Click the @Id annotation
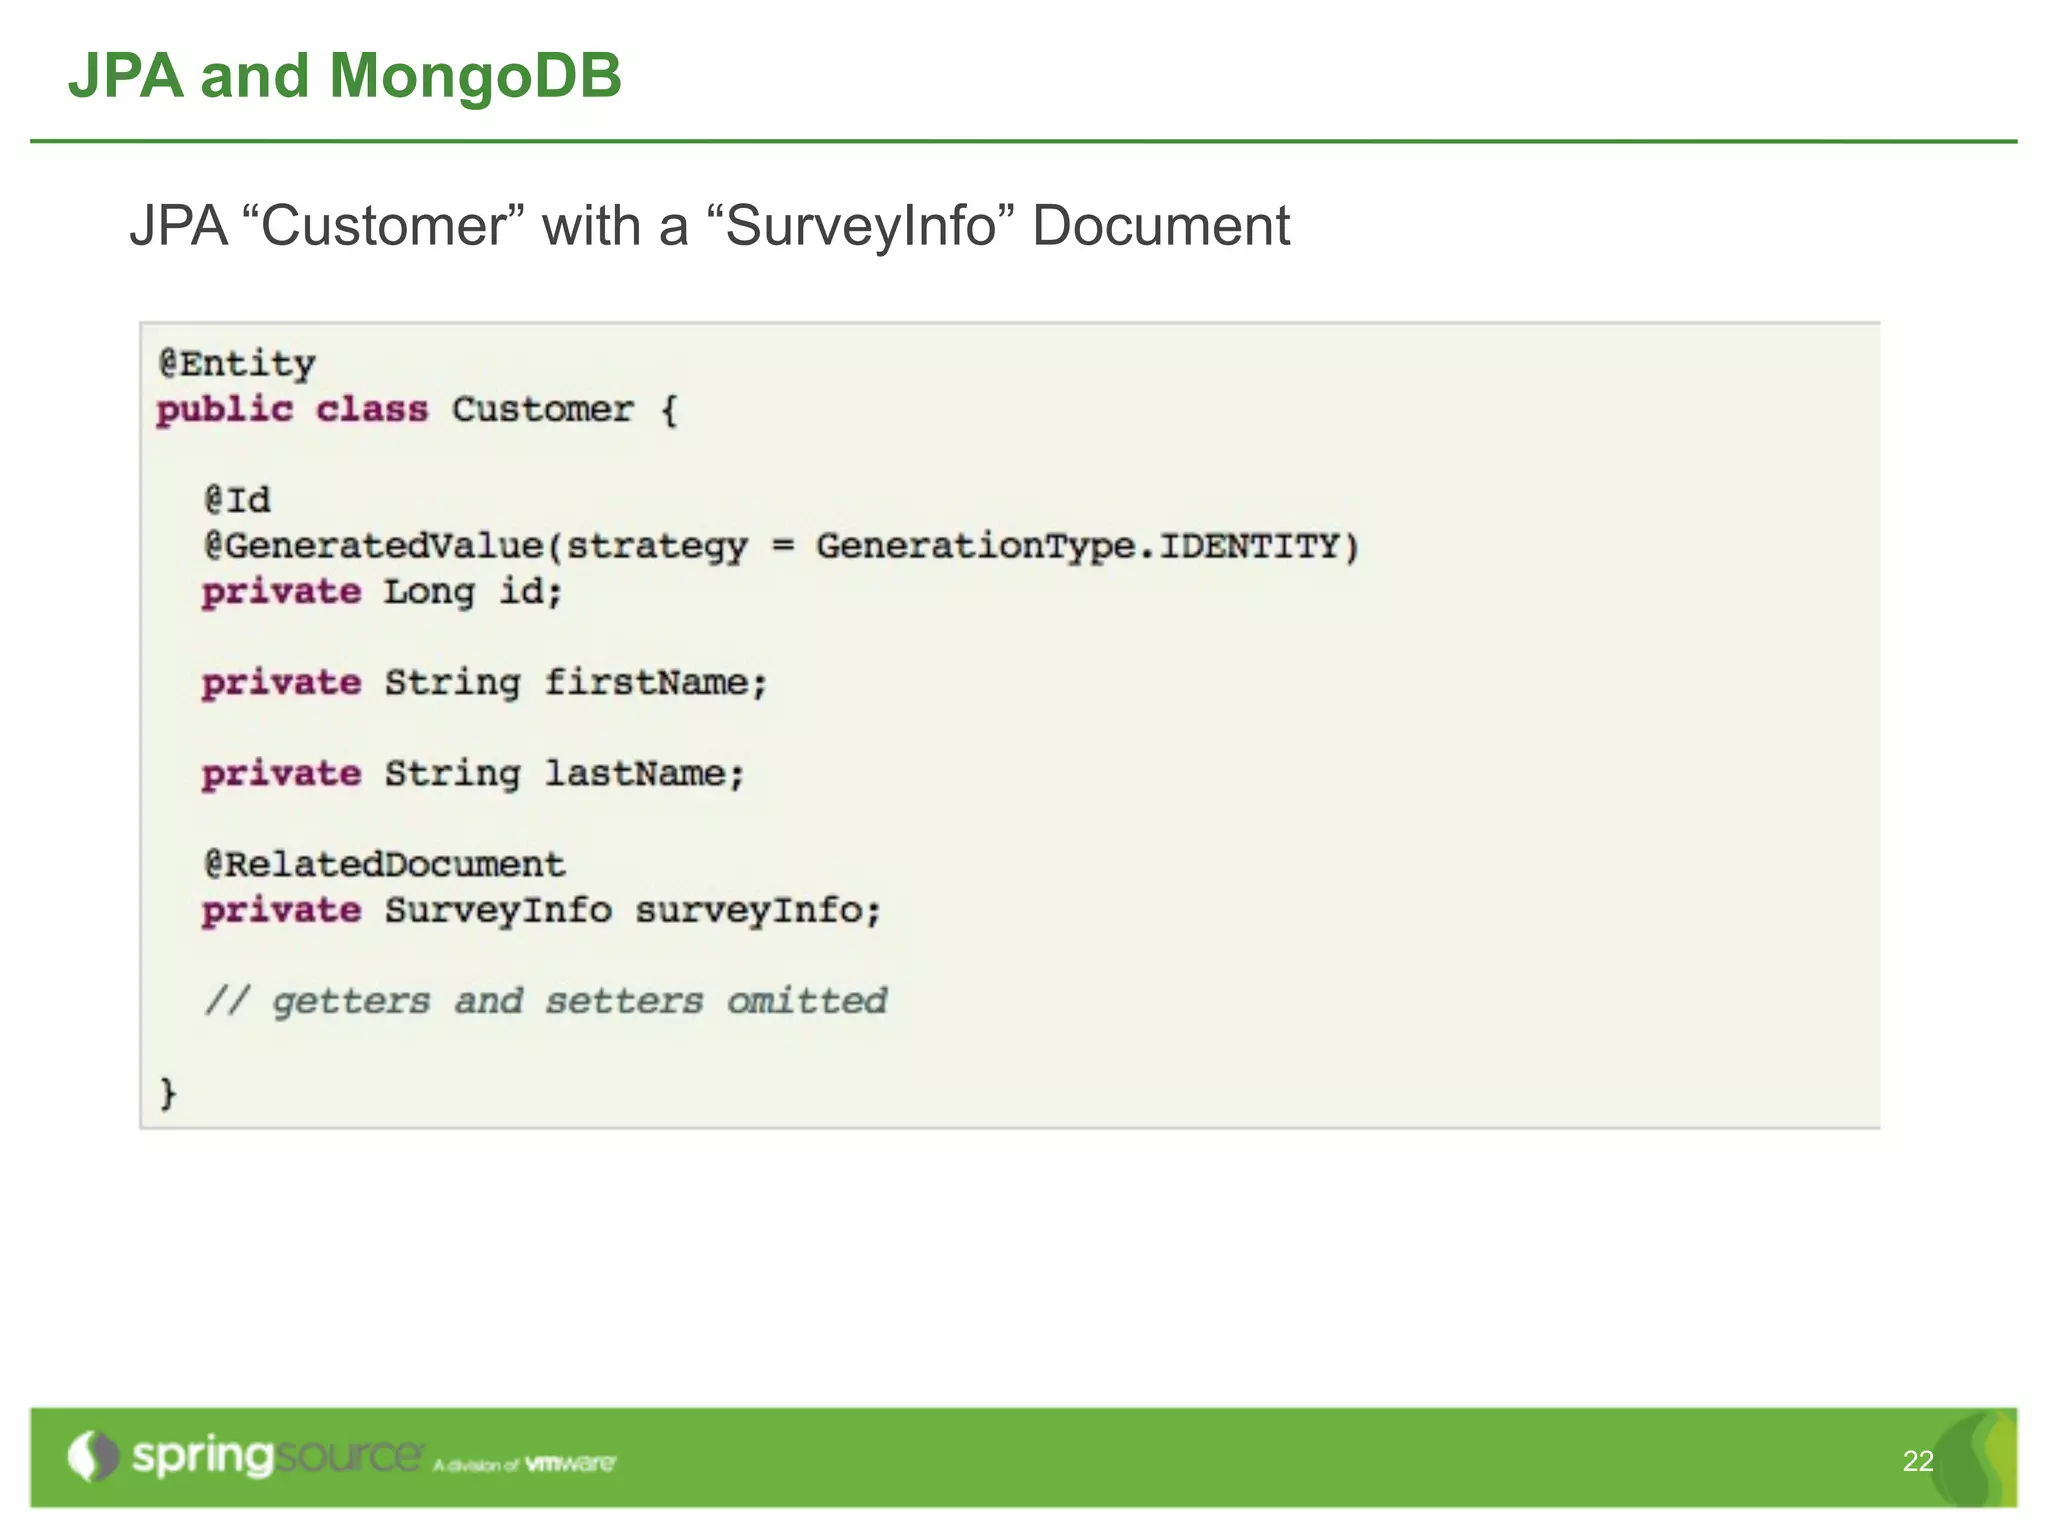This screenshot has height=1536, width=2048. [x=237, y=499]
